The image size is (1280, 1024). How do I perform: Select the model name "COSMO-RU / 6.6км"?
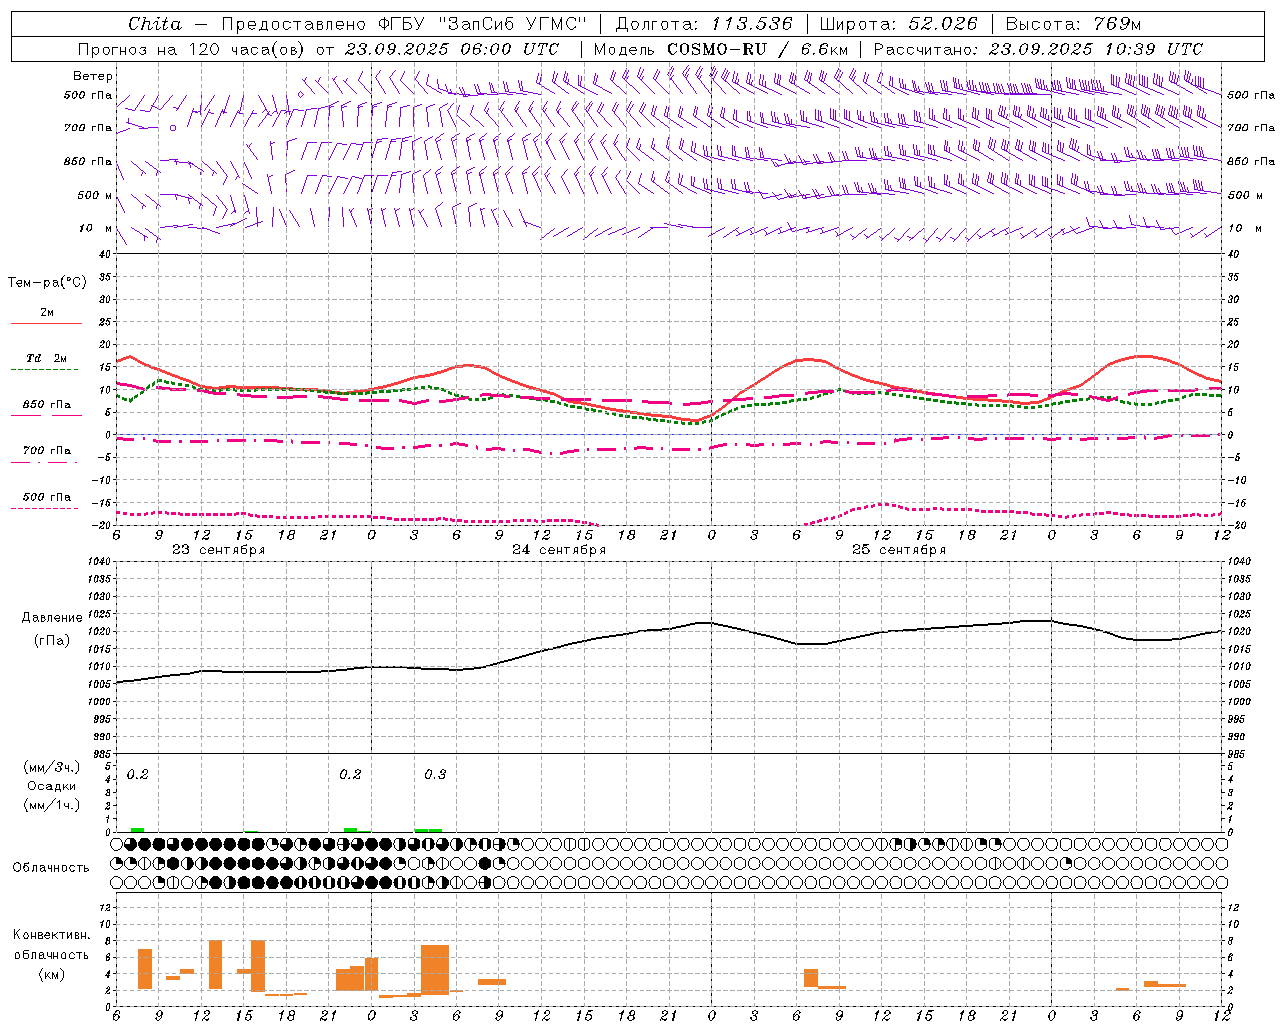758,49
